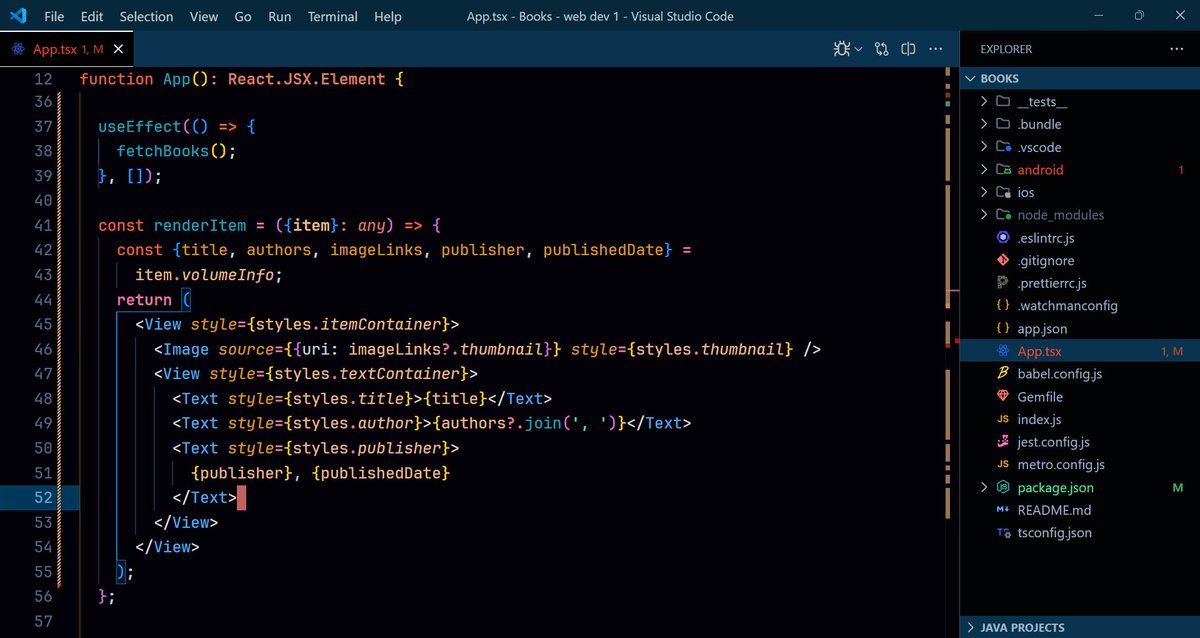Click the ruby gem icon beside Gemfile
The height and width of the screenshot is (638, 1200).
[1003, 397]
